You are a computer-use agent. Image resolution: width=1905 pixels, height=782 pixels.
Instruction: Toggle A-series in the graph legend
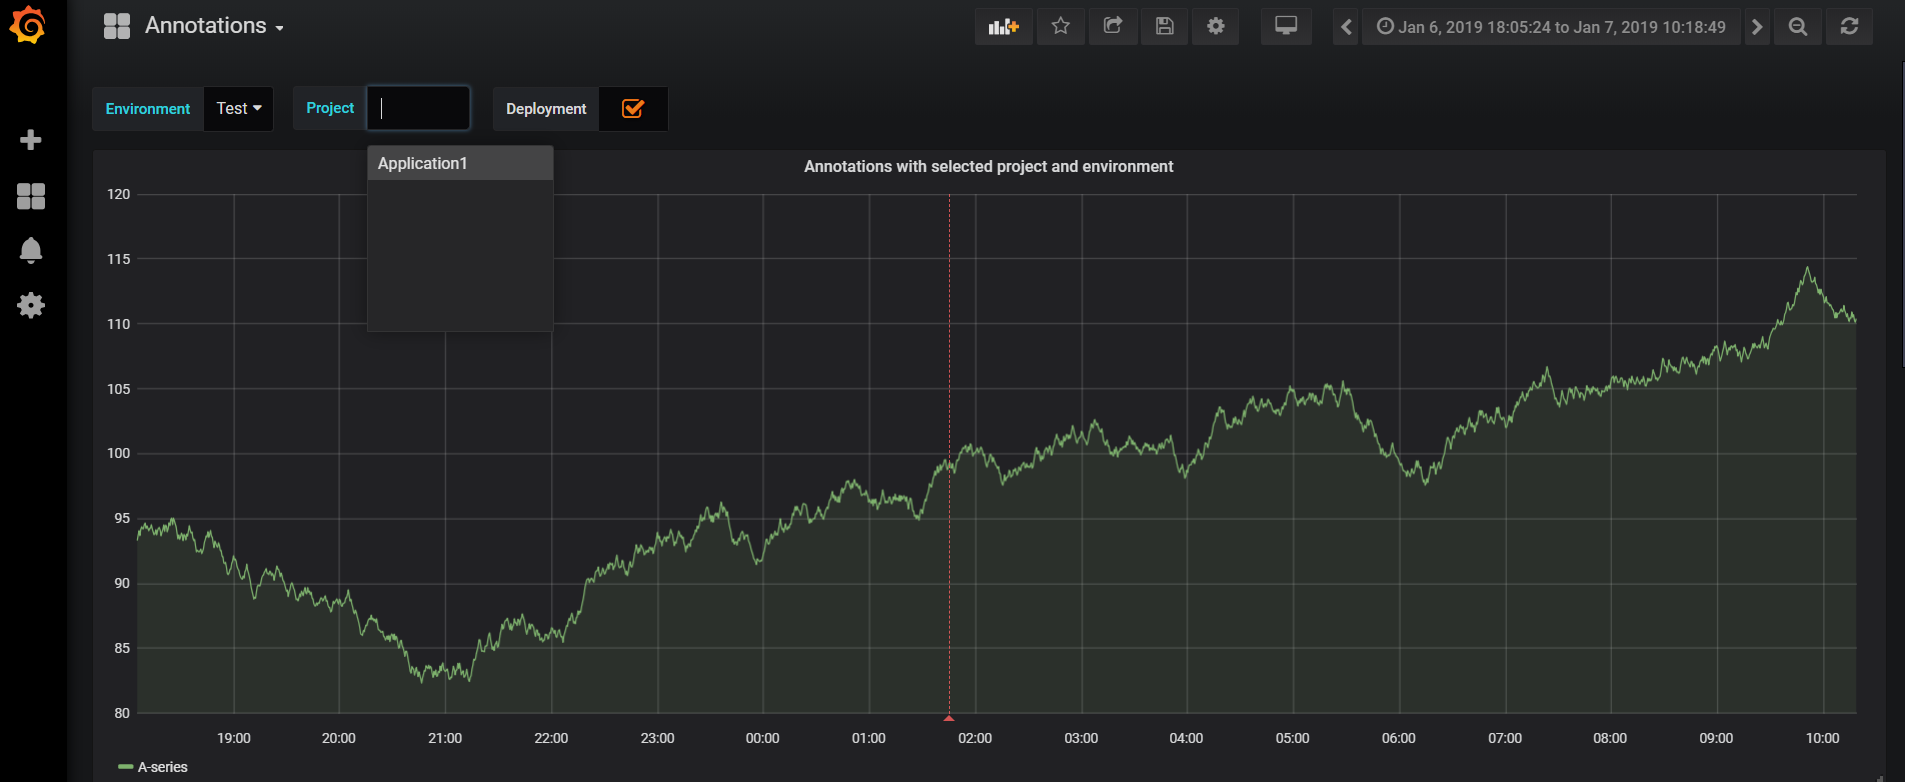pos(162,767)
